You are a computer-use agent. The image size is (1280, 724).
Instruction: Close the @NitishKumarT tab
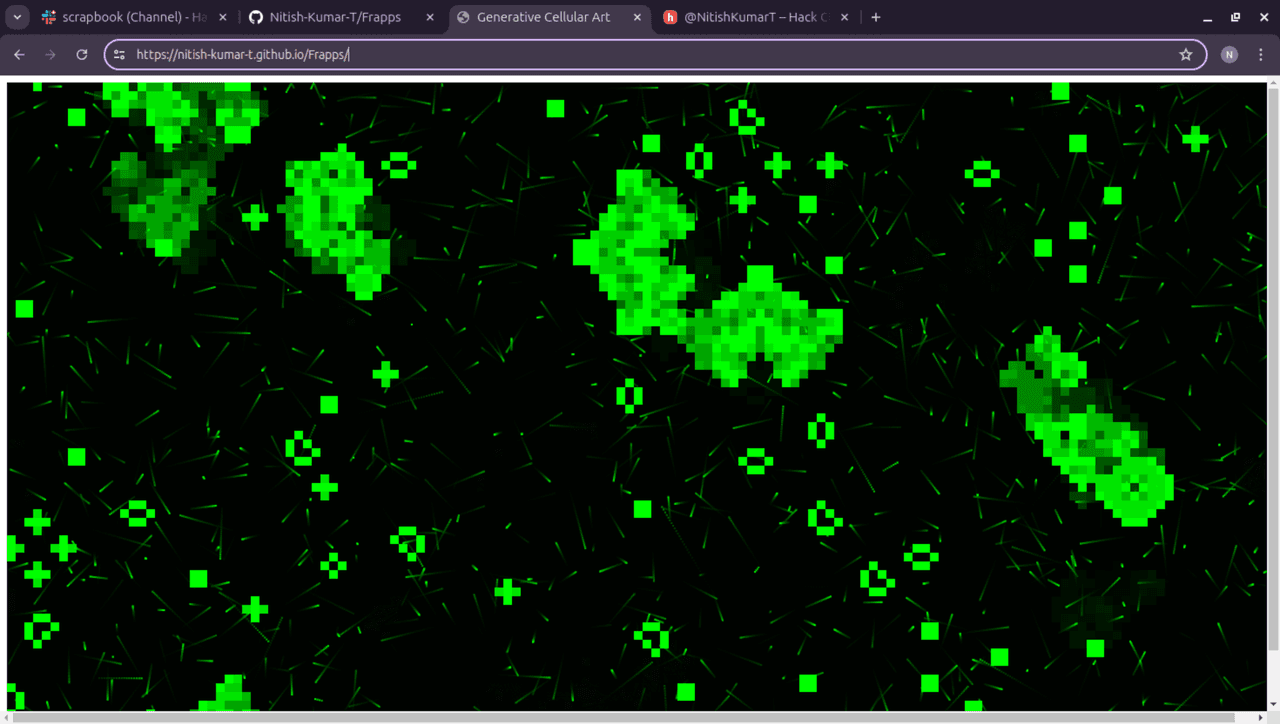click(845, 17)
